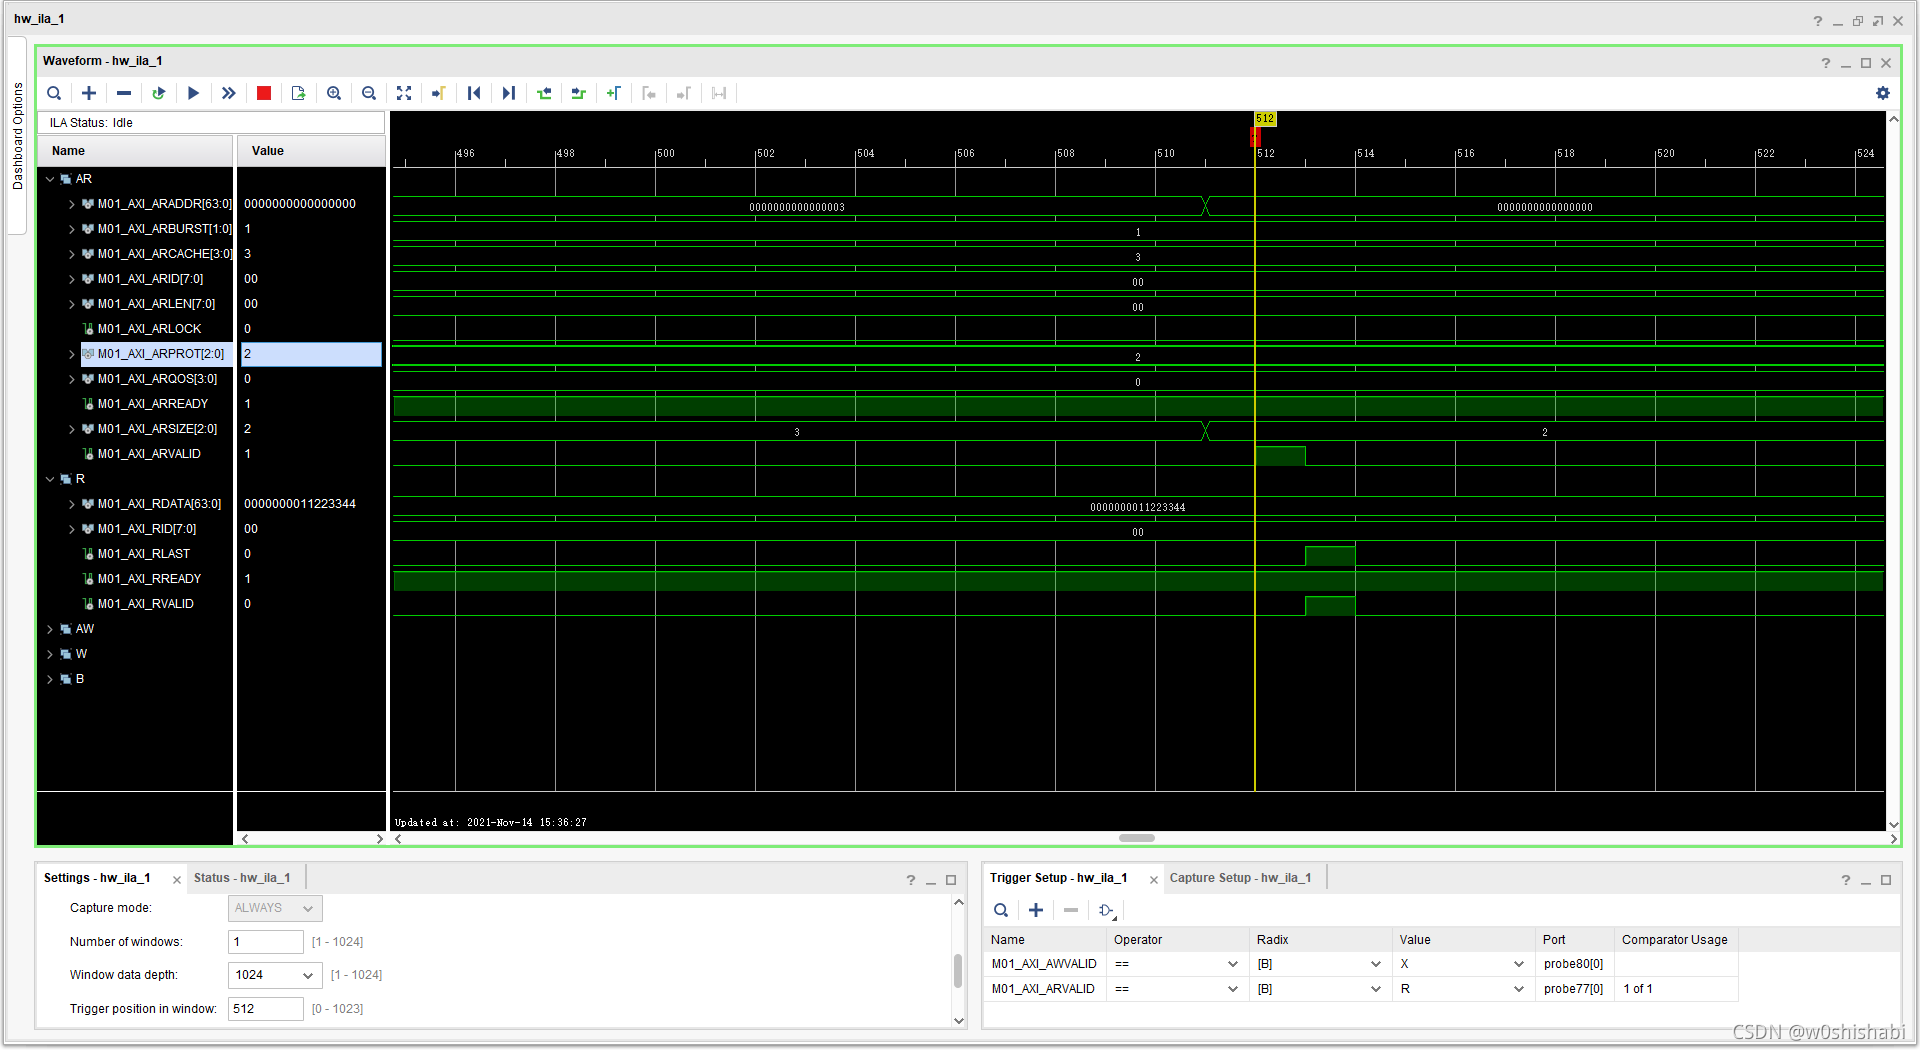
Task: Click the Trigger Setup search icon
Action: [1001, 910]
